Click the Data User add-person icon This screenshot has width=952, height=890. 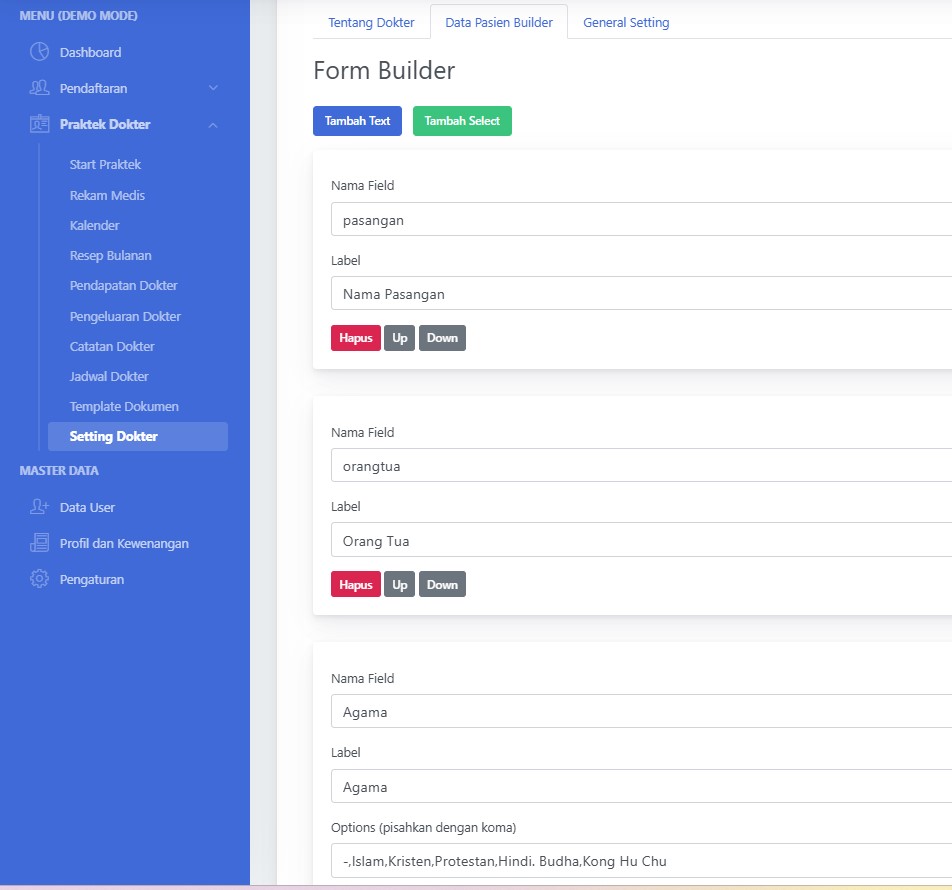[x=39, y=507]
